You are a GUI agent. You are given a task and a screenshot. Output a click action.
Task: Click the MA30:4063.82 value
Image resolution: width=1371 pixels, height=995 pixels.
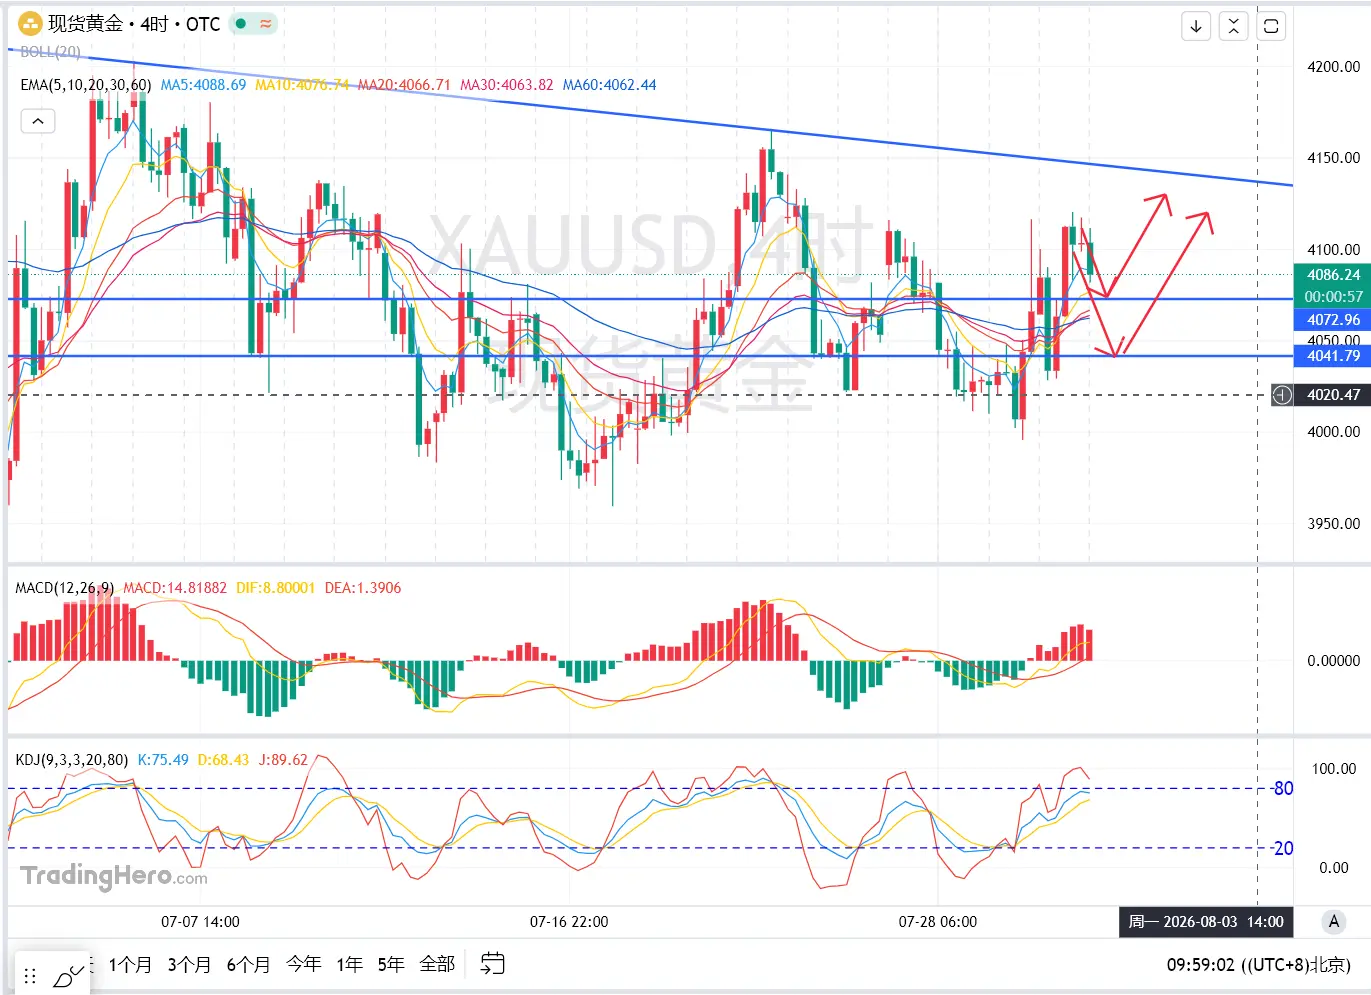(506, 85)
